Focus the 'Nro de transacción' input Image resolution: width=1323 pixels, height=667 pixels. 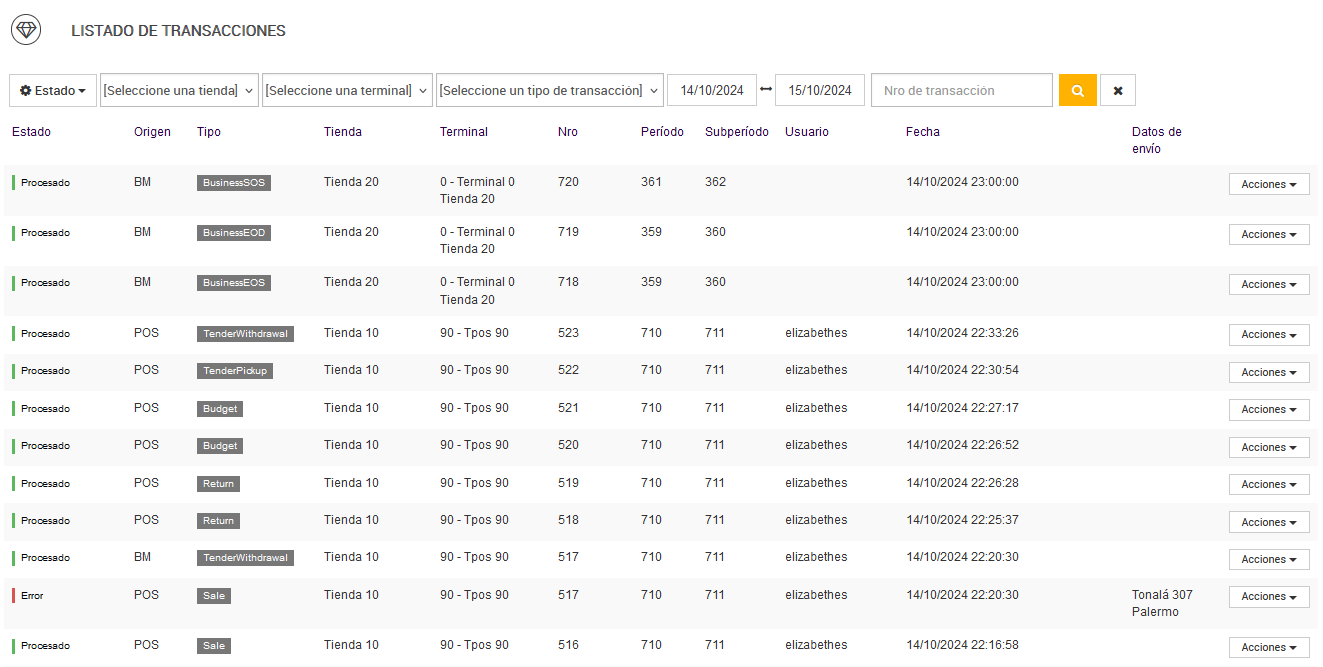click(x=961, y=90)
